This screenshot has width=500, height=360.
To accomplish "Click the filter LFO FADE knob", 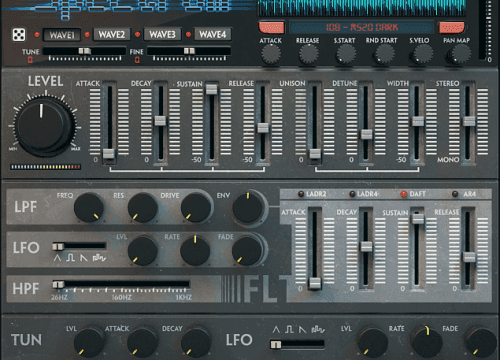I will tap(247, 251).
